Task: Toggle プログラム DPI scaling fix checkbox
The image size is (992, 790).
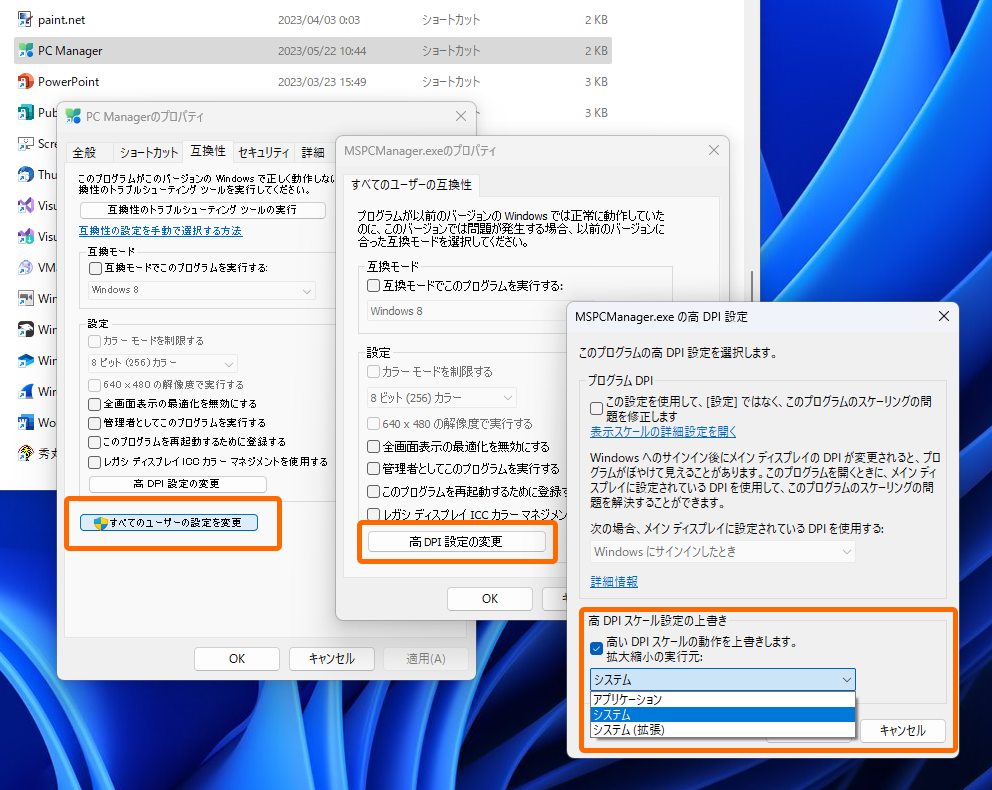Action: tap(596, 409)
